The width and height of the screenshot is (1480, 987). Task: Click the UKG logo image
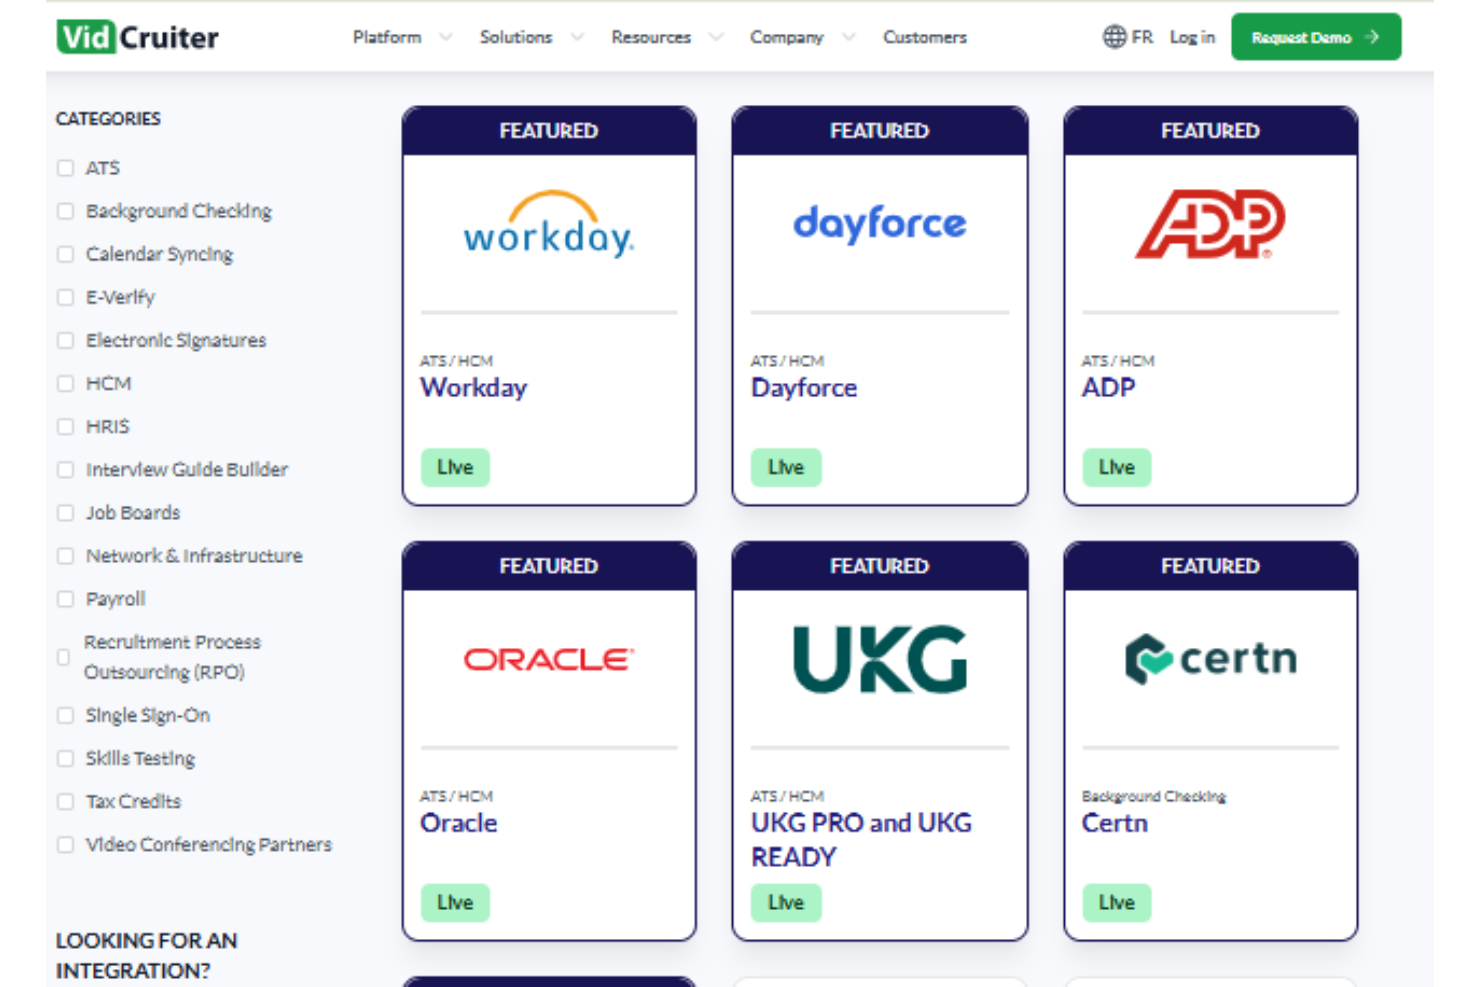[x=880, y=659]
